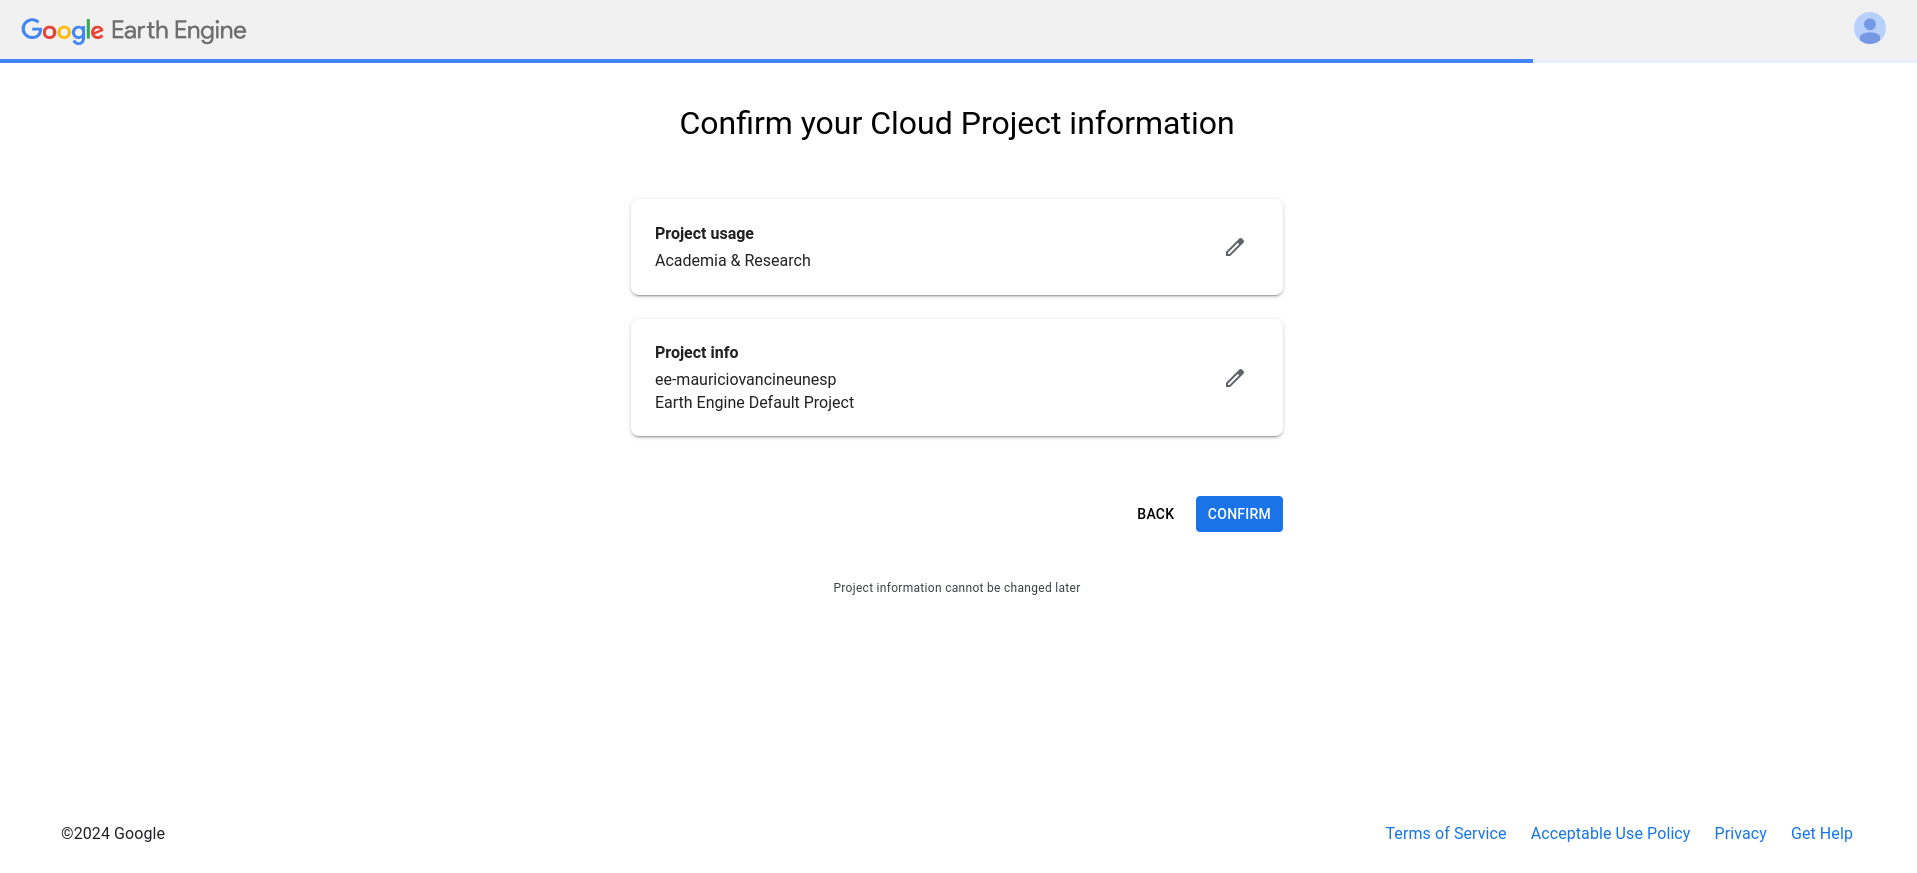This screenshot has width=1917, height=873.
Task: Select the Project usage card
Action: [957, 247]
